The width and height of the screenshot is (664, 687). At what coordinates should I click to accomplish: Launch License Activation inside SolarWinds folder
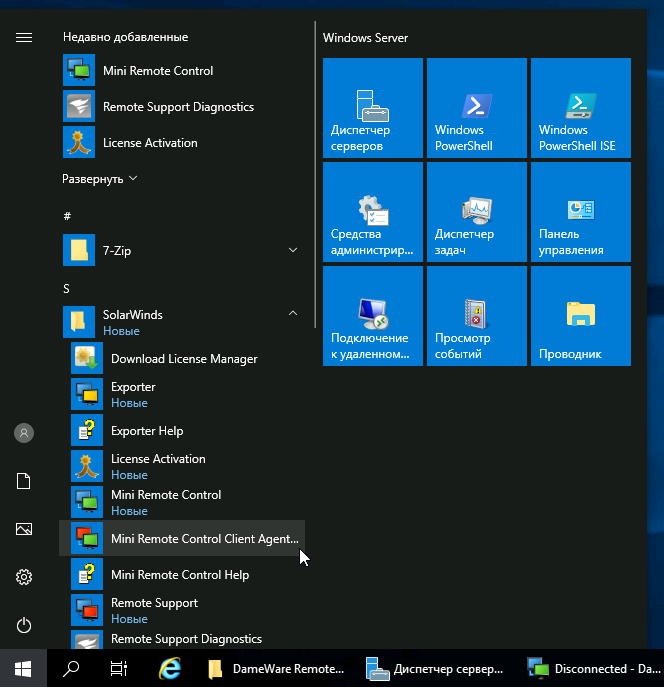[x=182, y=466]
